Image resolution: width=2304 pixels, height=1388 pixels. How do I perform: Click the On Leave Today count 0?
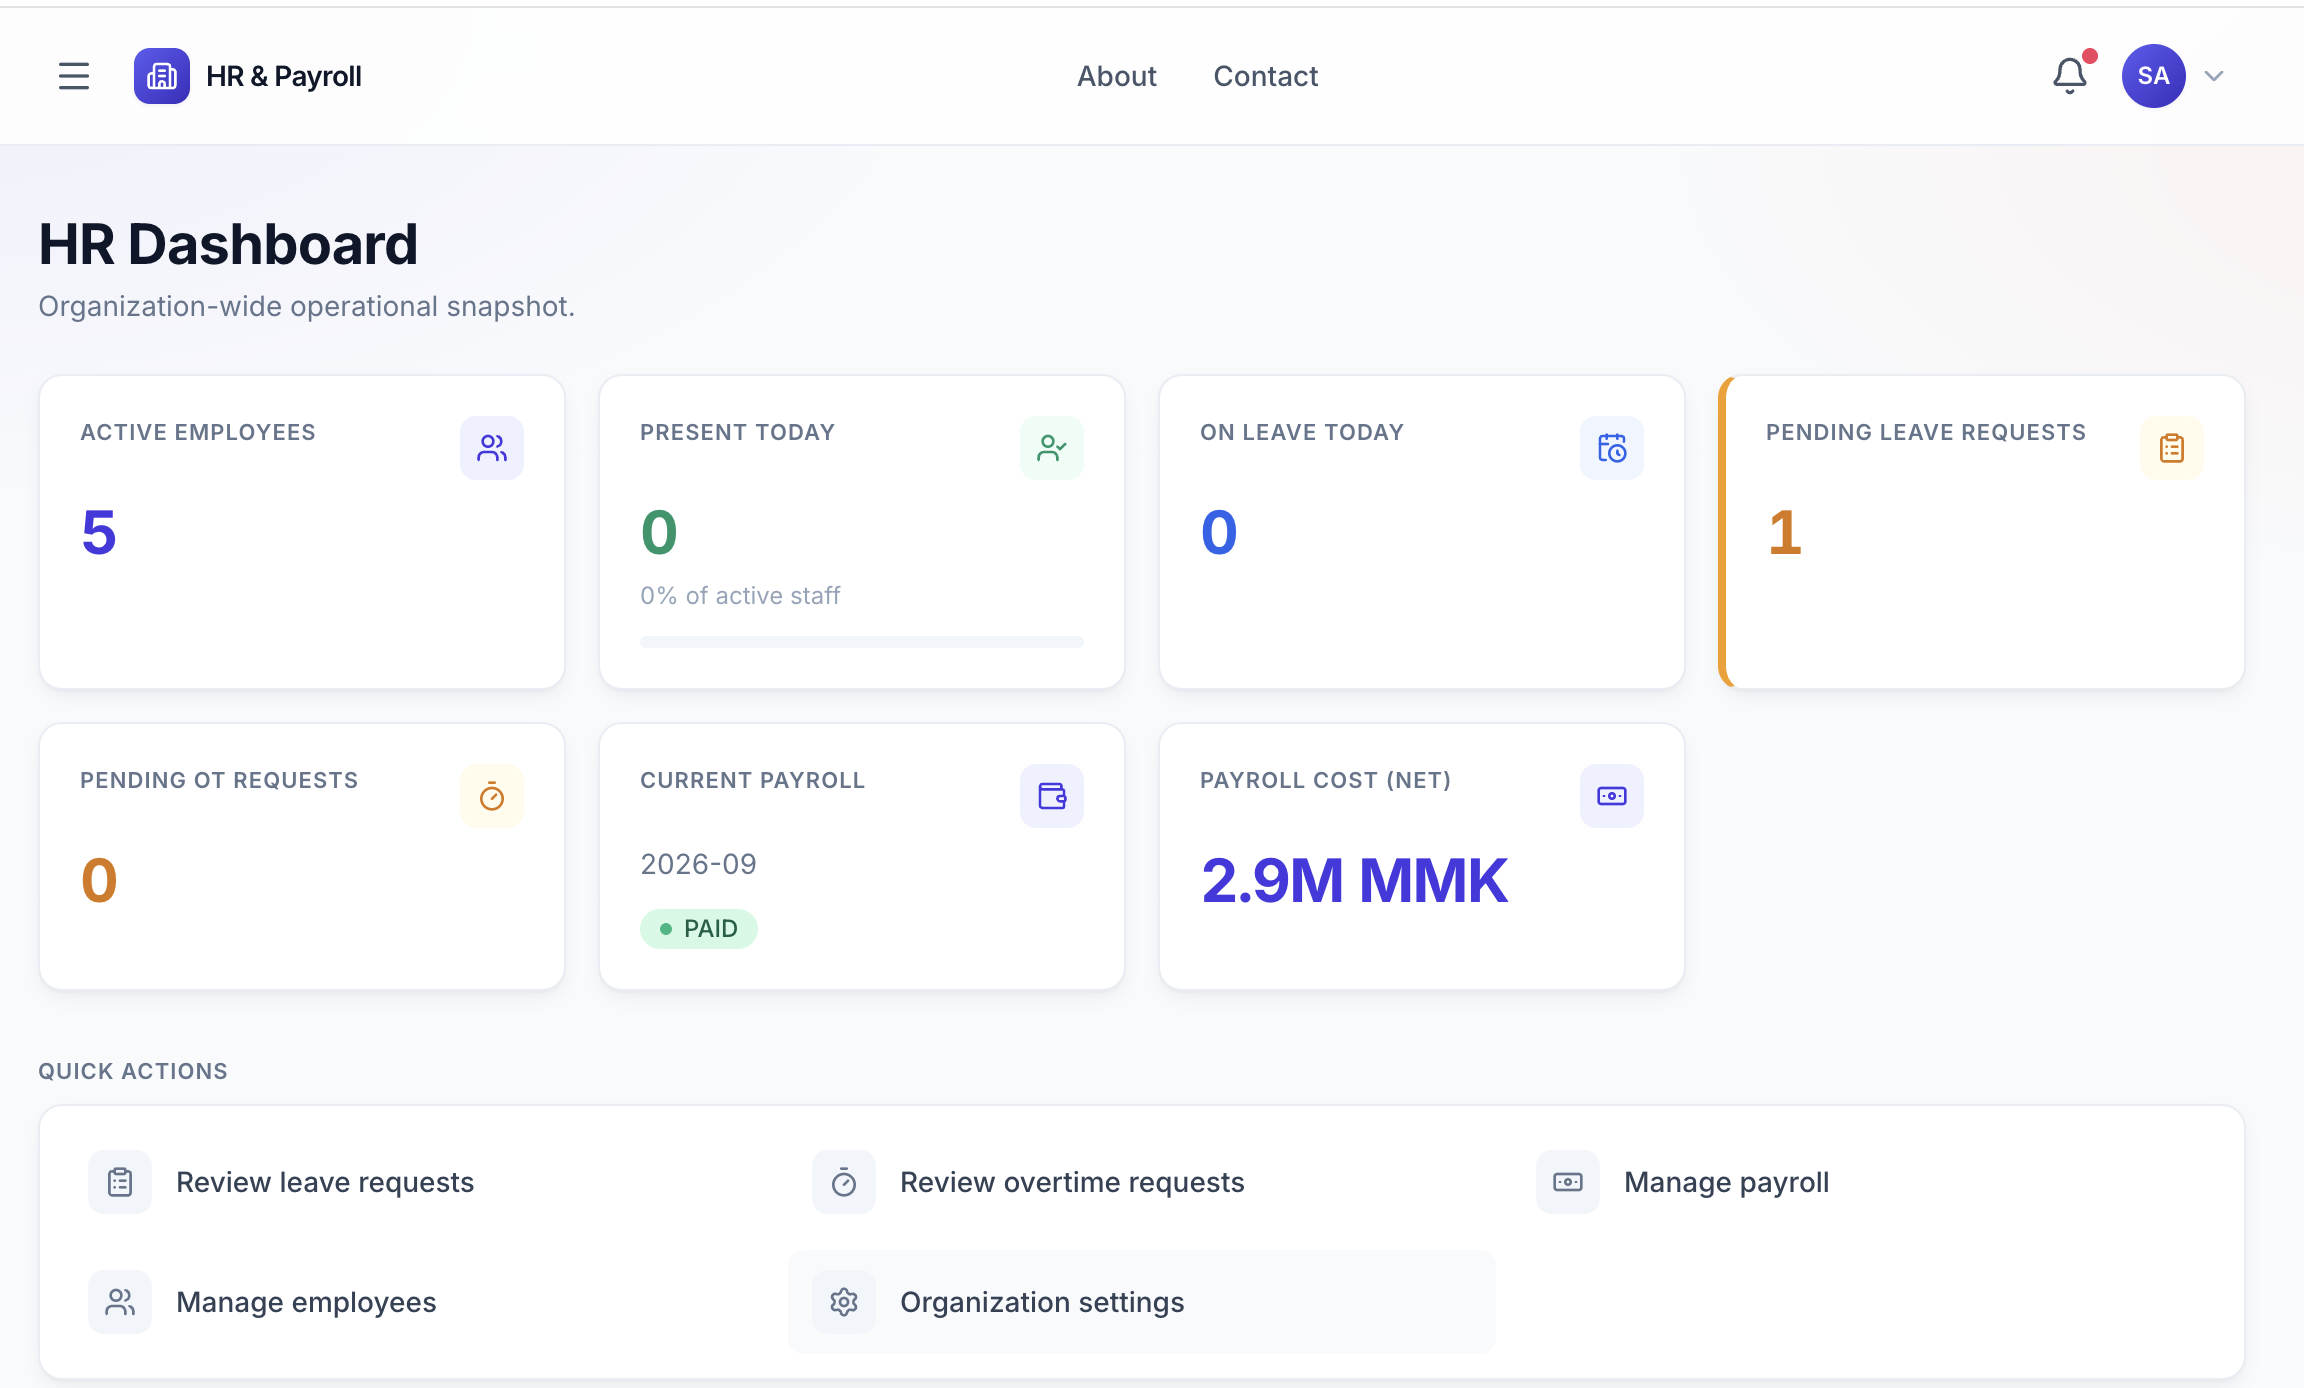pos(1219,532)
